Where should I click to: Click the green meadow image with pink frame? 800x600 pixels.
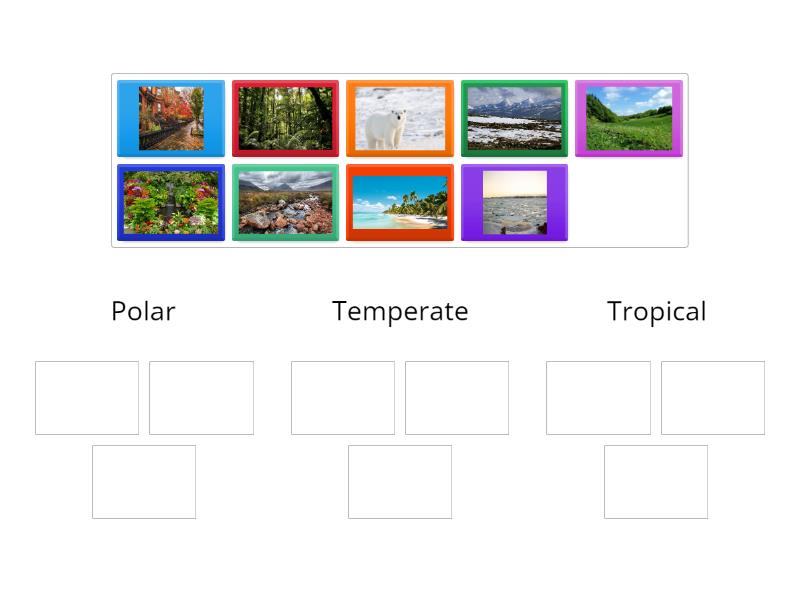click(x=628, y=117)
